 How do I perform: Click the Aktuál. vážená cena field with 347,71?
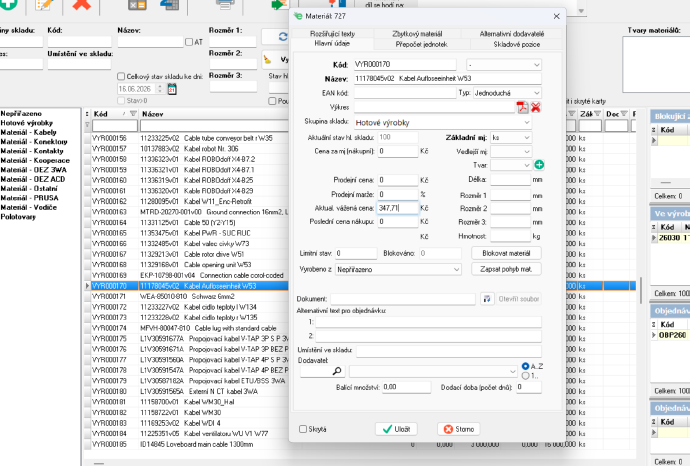point(397,208)
